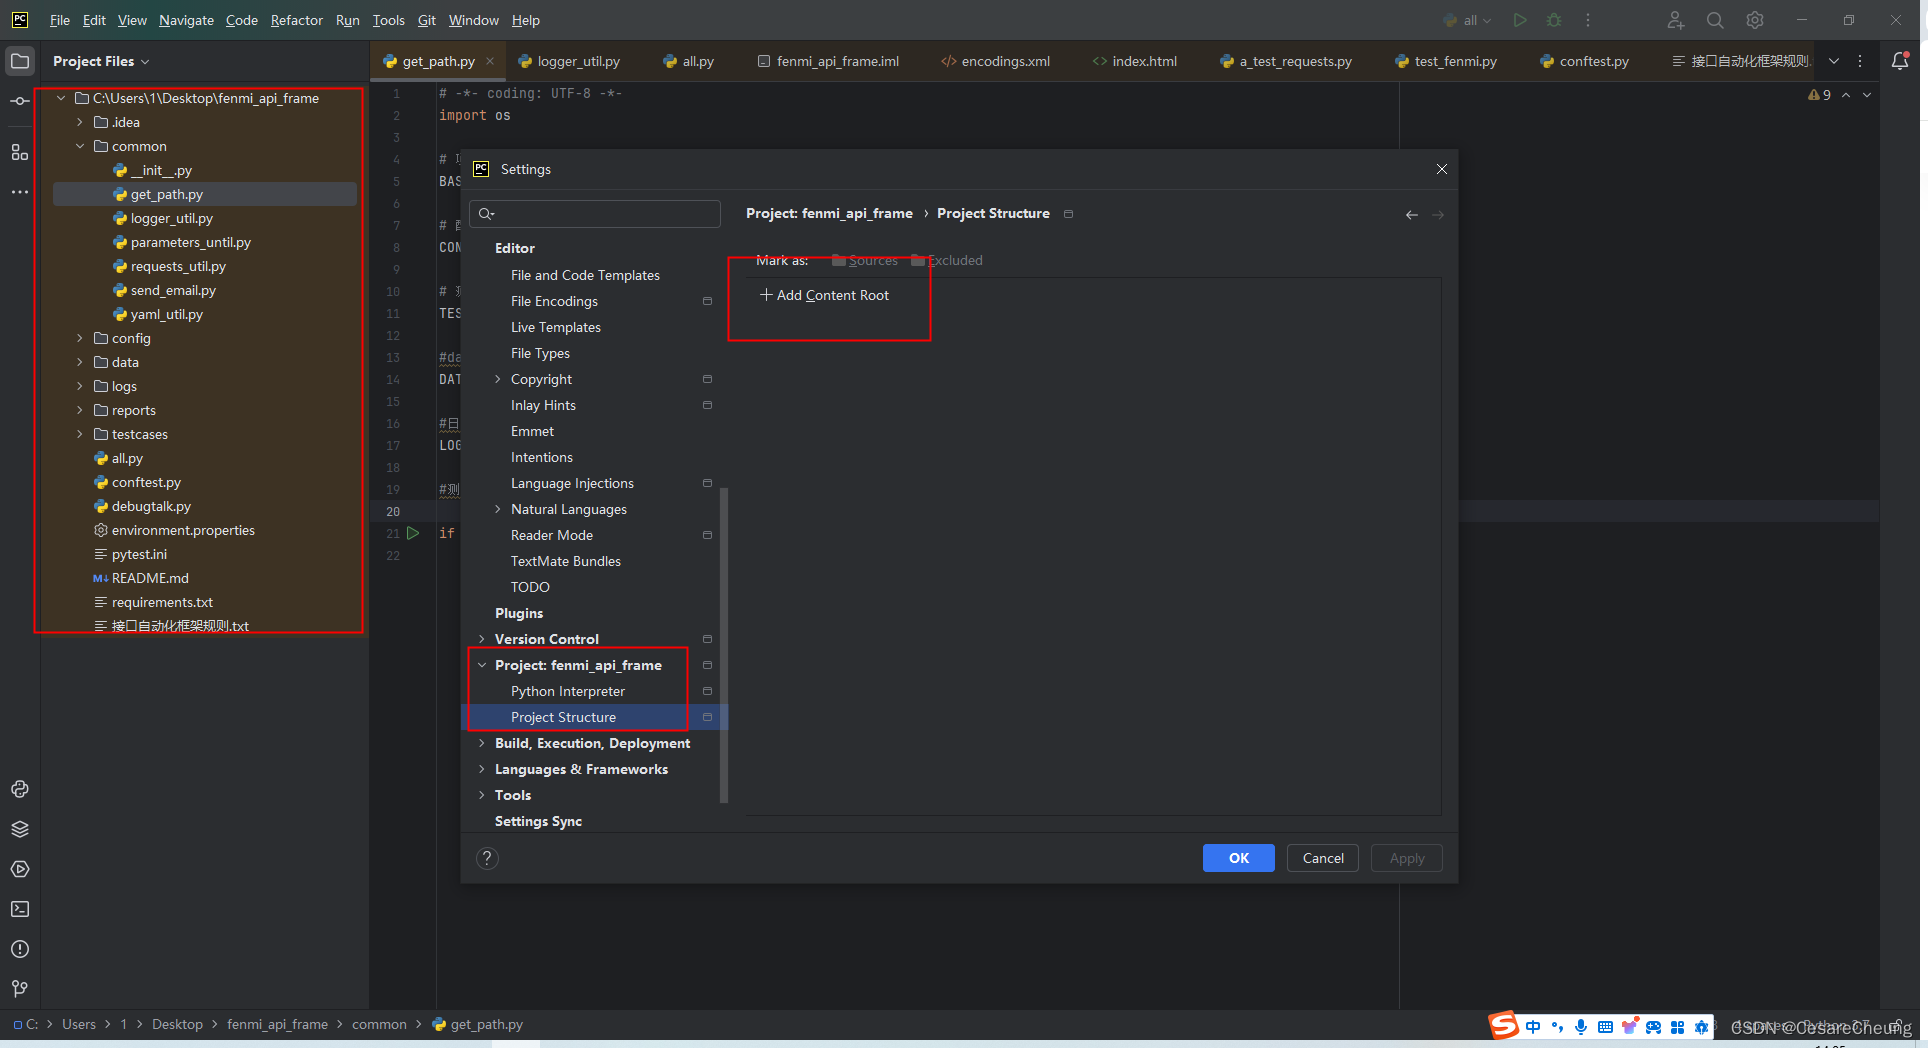Switch to conftest.py tab
This screenshot has width=1928, height=1048.
pyautogui.click(x=1585, y=61)
